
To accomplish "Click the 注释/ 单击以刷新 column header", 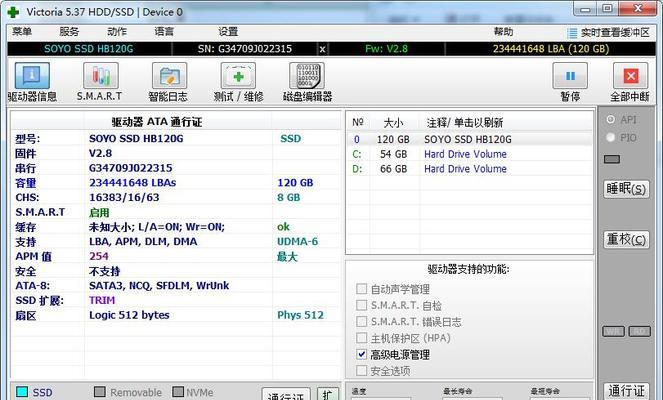I will tap(465, 123).
